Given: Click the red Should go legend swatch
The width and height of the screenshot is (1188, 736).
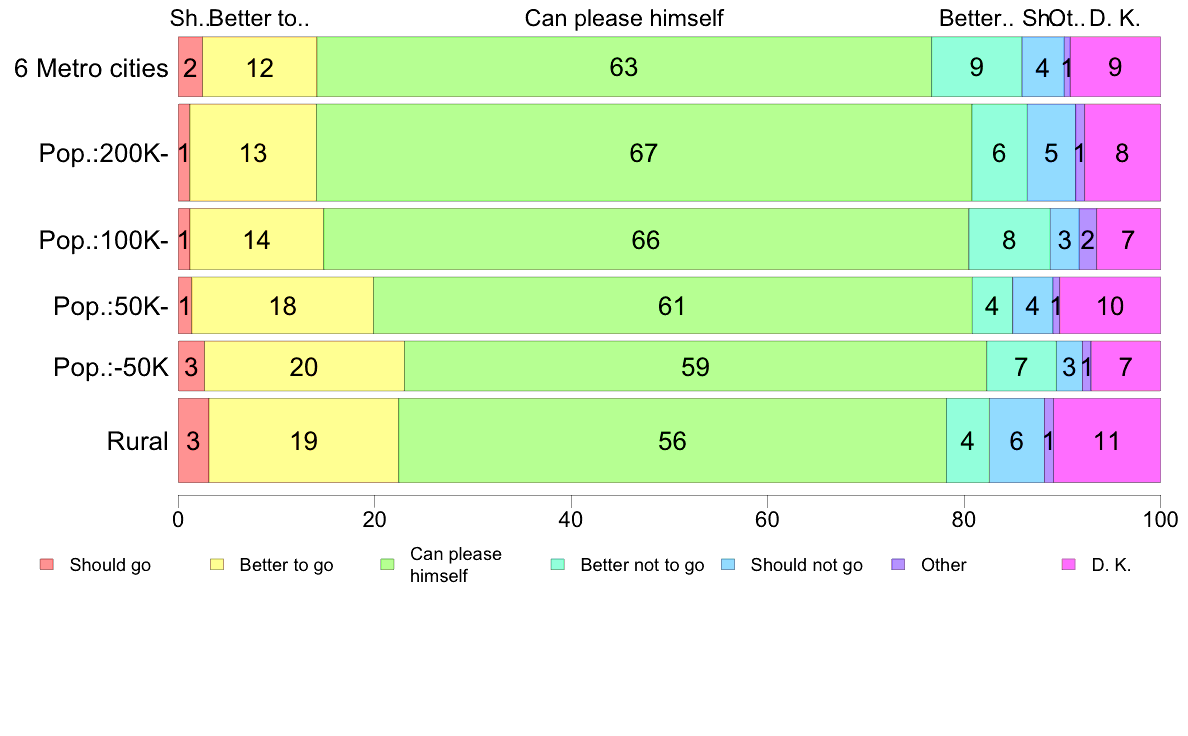Looking at the screenshot, I should [x=47, y=565].
